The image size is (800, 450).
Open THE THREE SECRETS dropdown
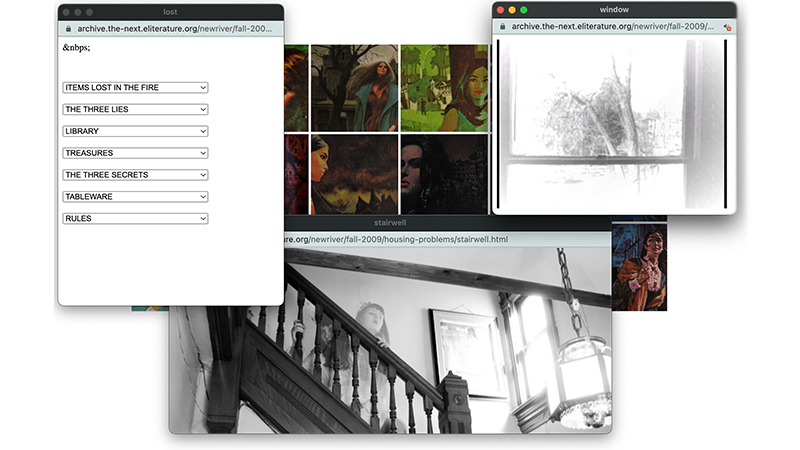[x=135, y=175]
